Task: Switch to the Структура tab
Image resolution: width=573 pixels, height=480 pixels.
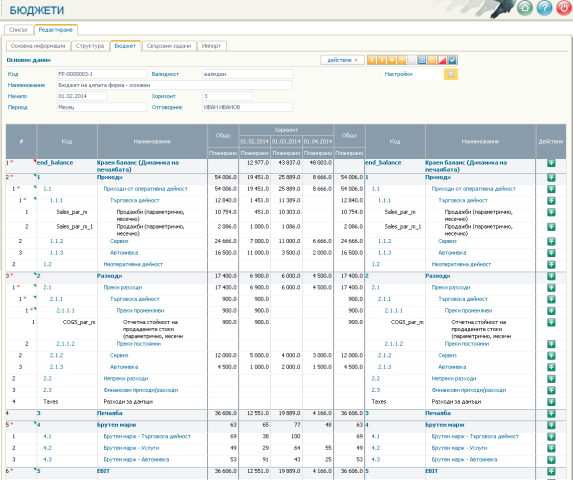Action: coord(90,46)
